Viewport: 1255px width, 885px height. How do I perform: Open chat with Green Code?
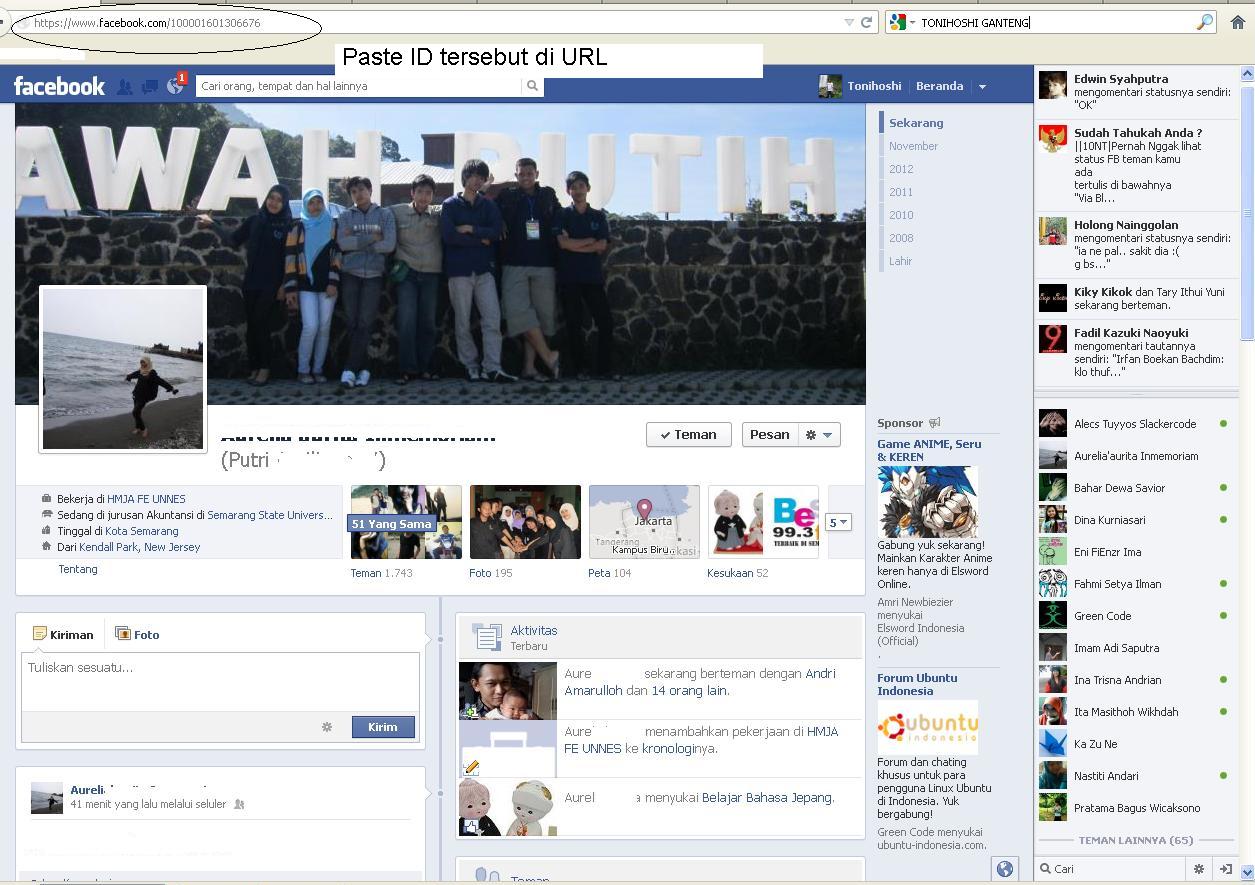(1134, 616)
